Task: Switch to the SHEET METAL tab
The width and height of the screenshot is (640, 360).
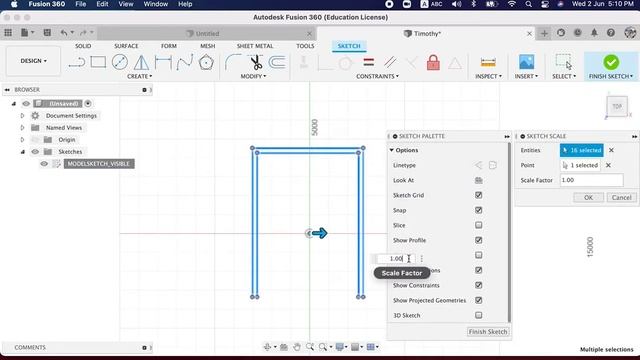Action: (x=255, y=46)
